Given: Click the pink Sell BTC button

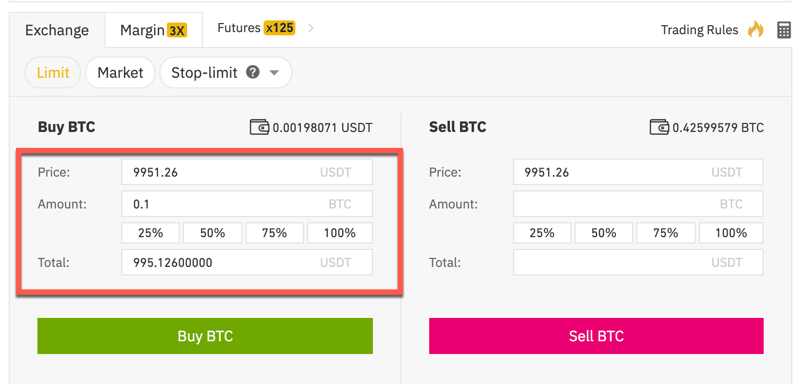Looking at the screenshot, I should (x=596, y=336).
